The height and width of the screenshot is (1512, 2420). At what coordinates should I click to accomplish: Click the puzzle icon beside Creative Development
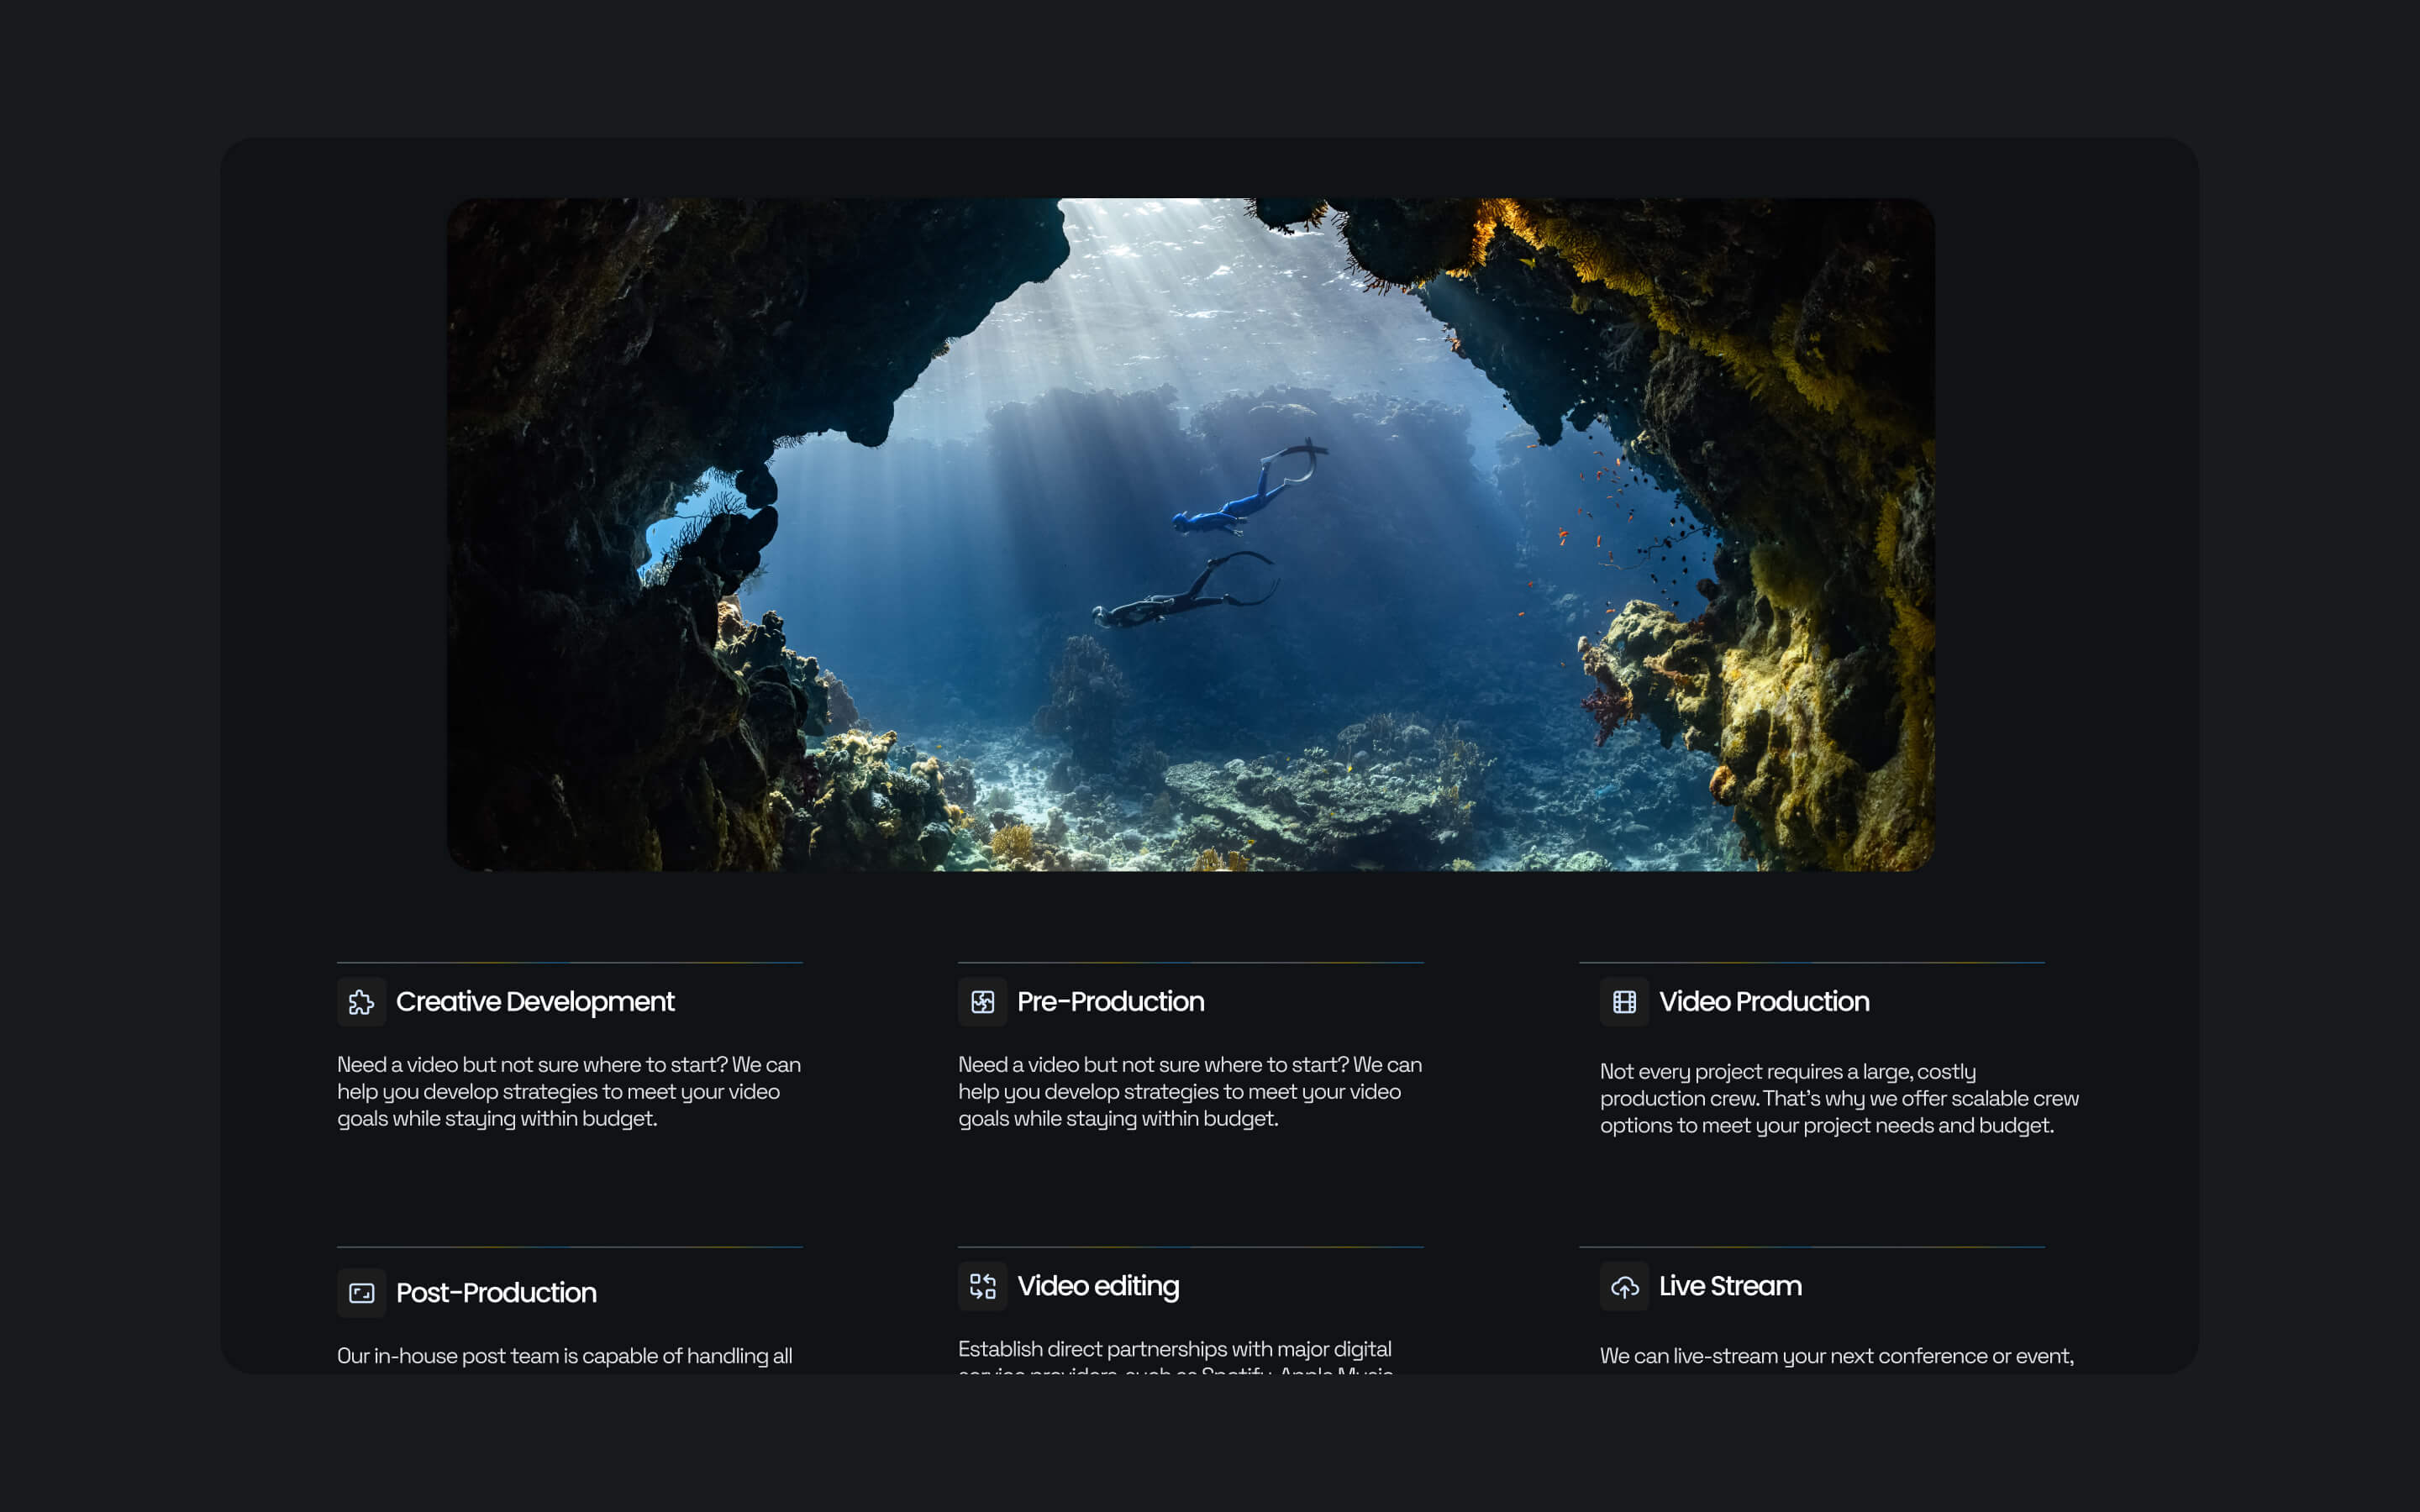pos(361,1002)
